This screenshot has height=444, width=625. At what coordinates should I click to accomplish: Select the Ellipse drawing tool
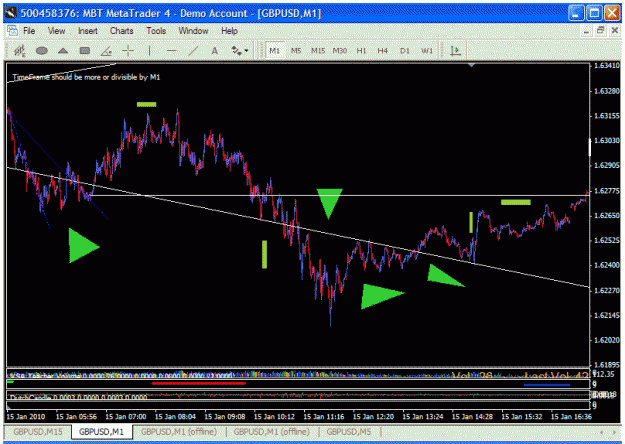[42, 51]
